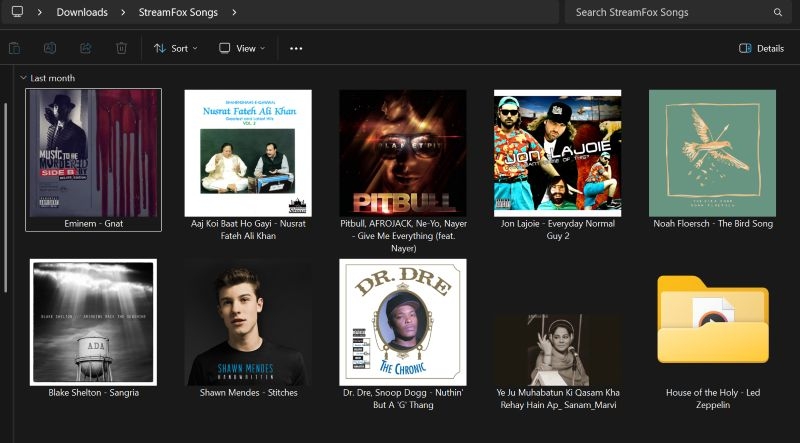Image resolution: width=800 pixels, height=443 pixels.
Task: Click the search magnifier icon
Action: (x=778, y=12)
